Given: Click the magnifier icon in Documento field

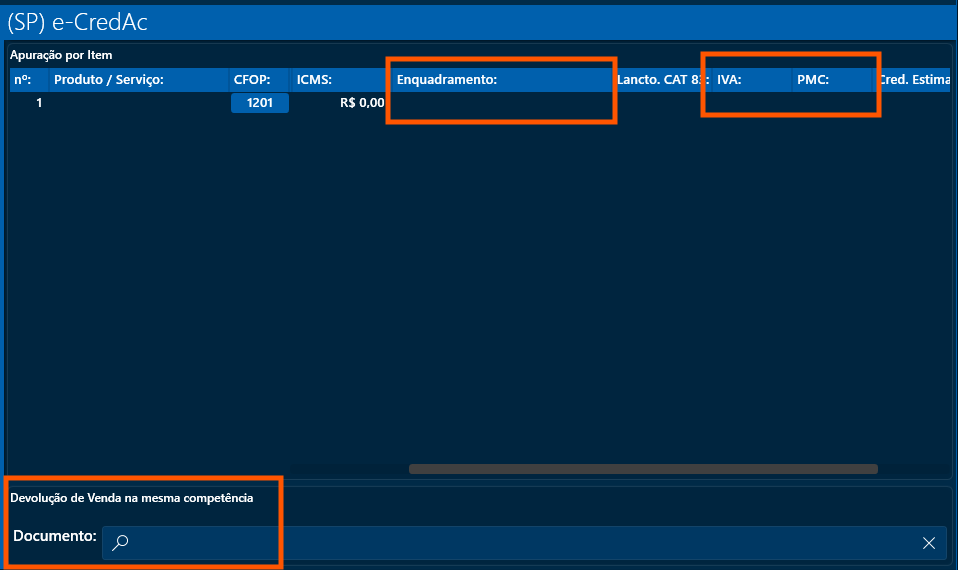Looking at the screenshot, I should point(120,542).
